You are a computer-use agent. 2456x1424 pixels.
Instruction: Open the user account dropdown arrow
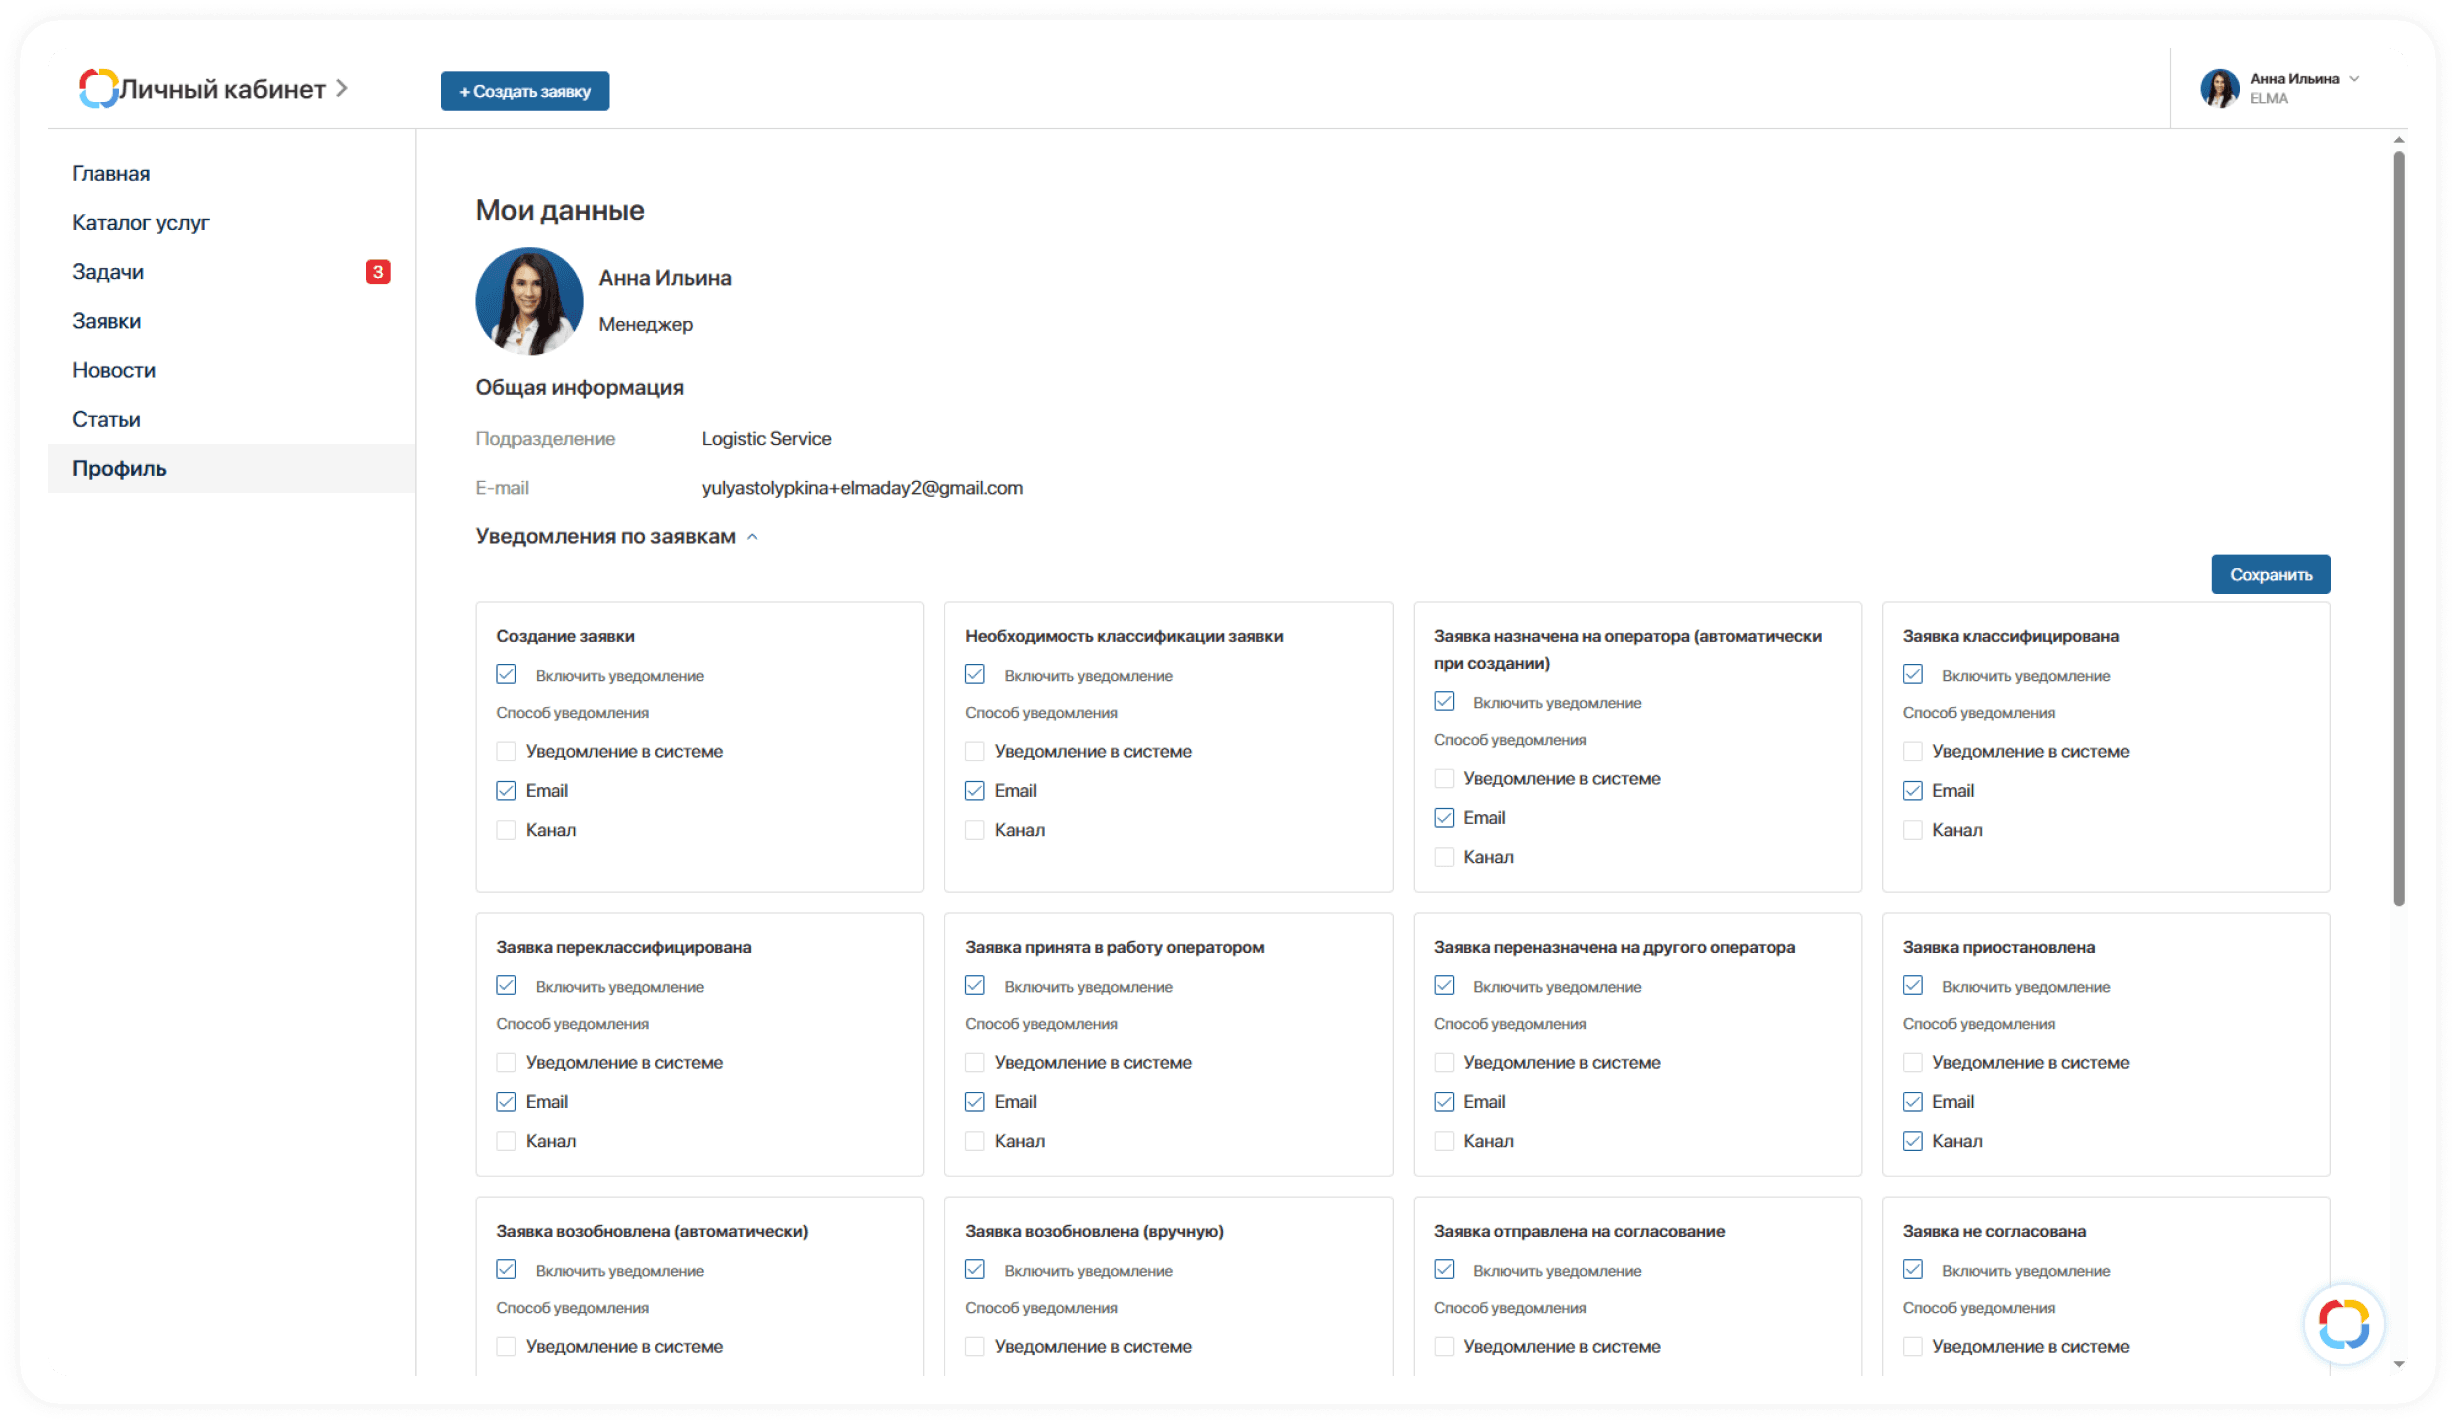click(2354, 79)
